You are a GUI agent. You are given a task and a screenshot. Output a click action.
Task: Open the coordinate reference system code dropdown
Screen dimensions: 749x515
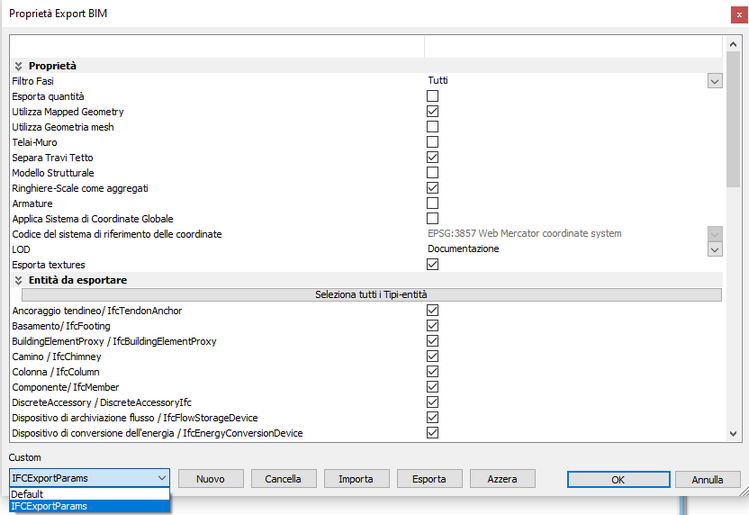pos(715,234)
